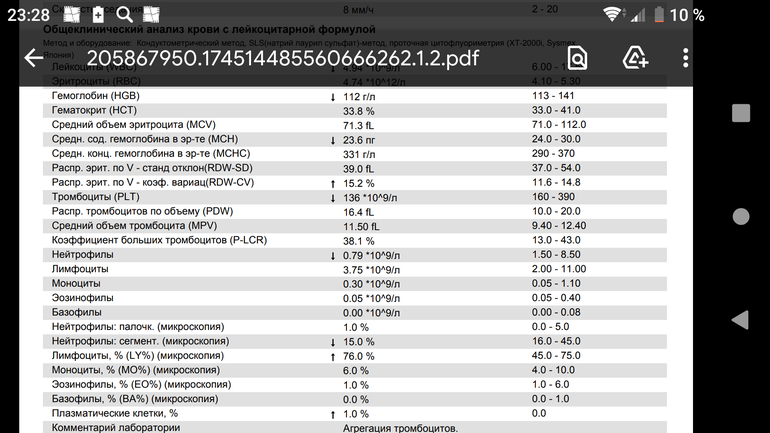Tap the down arrow beside Нейтрофилы 0.79 value

(332, 256)
